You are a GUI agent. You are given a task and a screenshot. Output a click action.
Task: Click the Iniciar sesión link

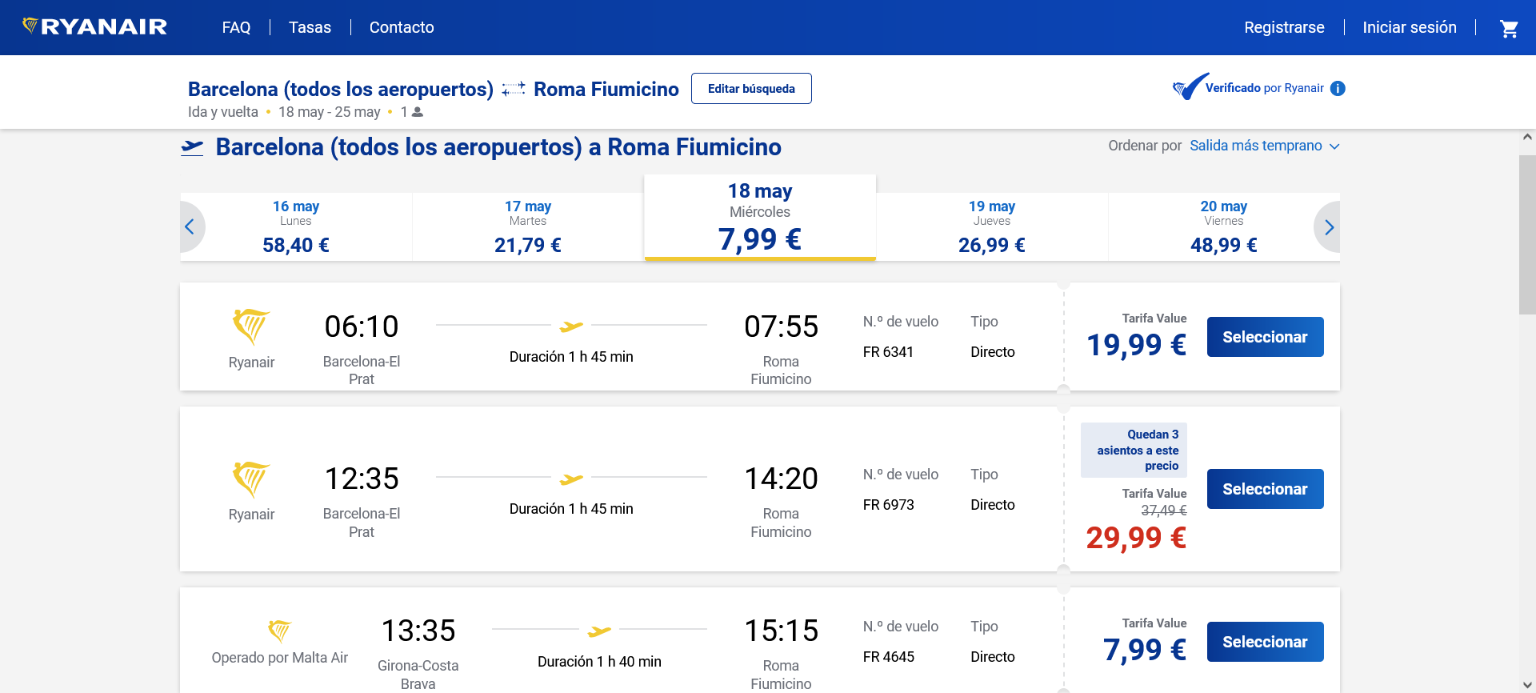click(1409, 28)
